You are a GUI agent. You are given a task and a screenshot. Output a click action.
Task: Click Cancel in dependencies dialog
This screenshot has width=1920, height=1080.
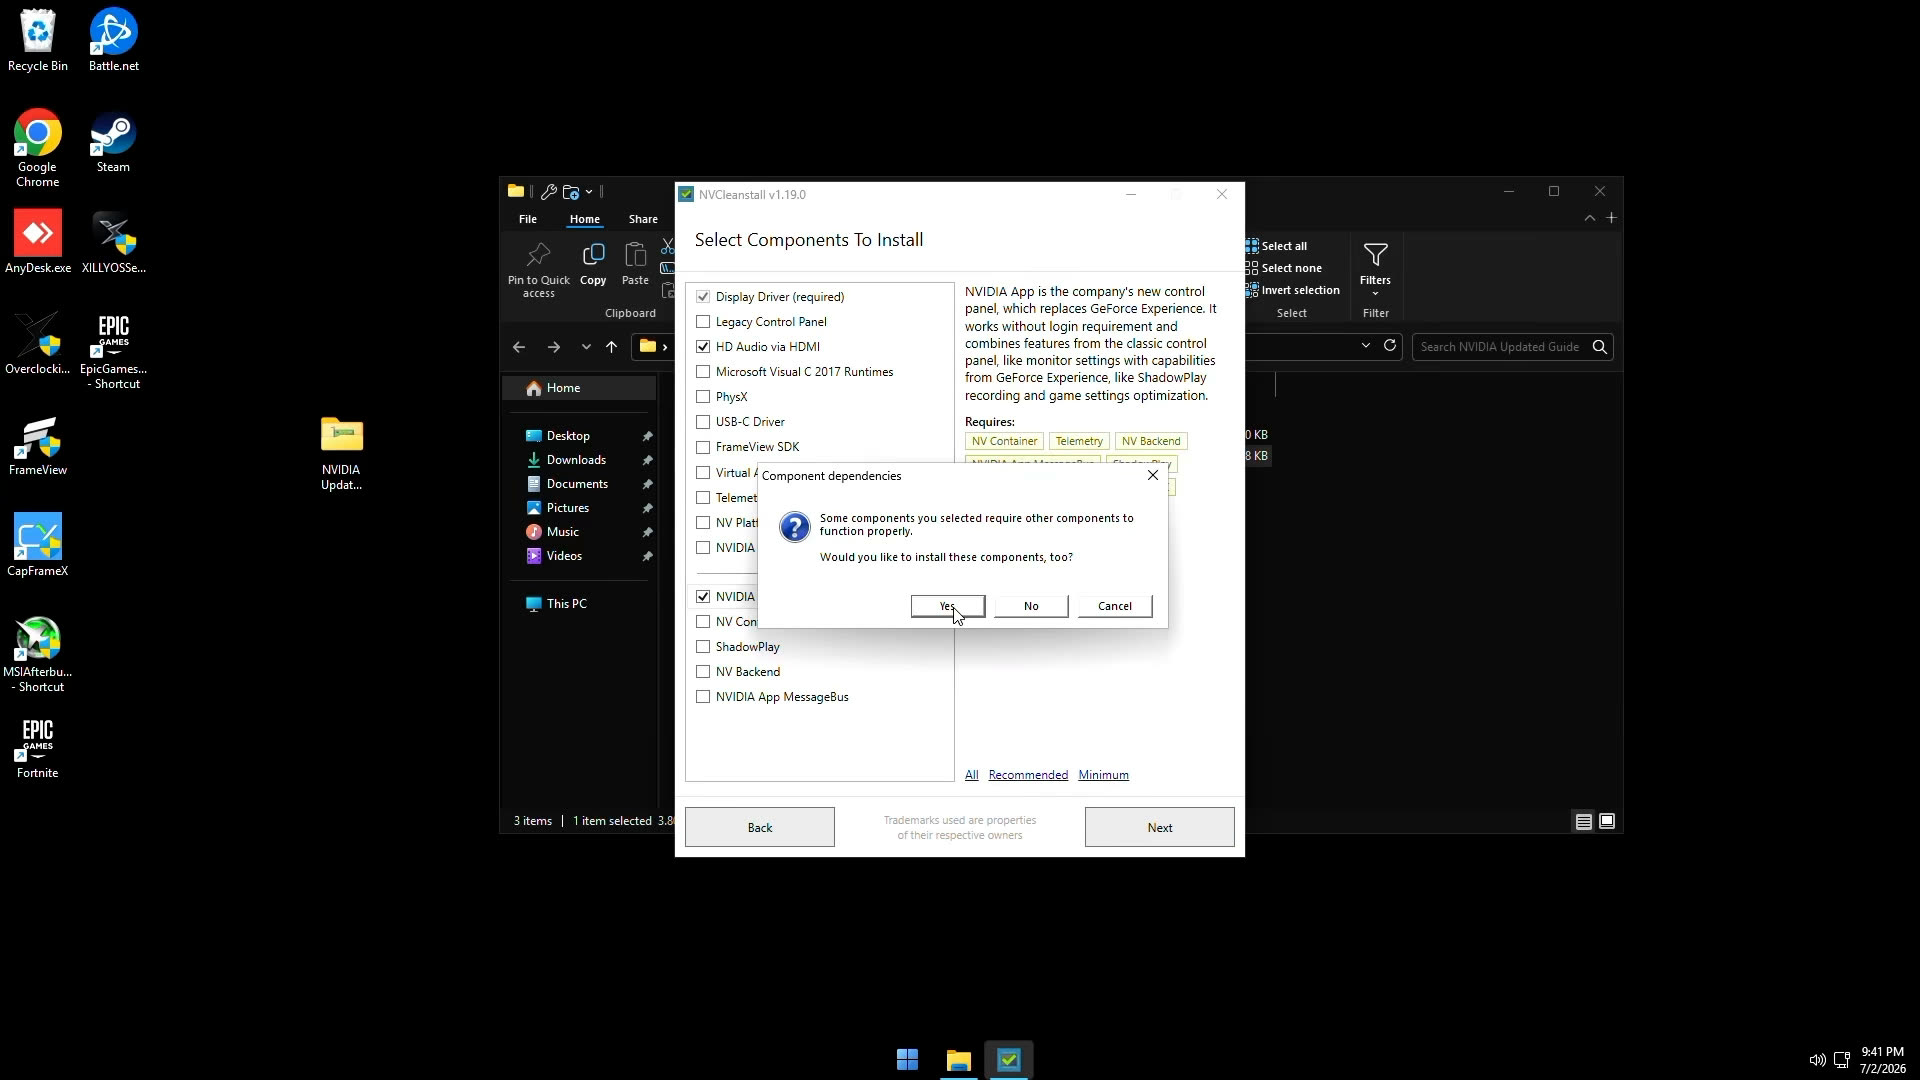coord(1115,606)
